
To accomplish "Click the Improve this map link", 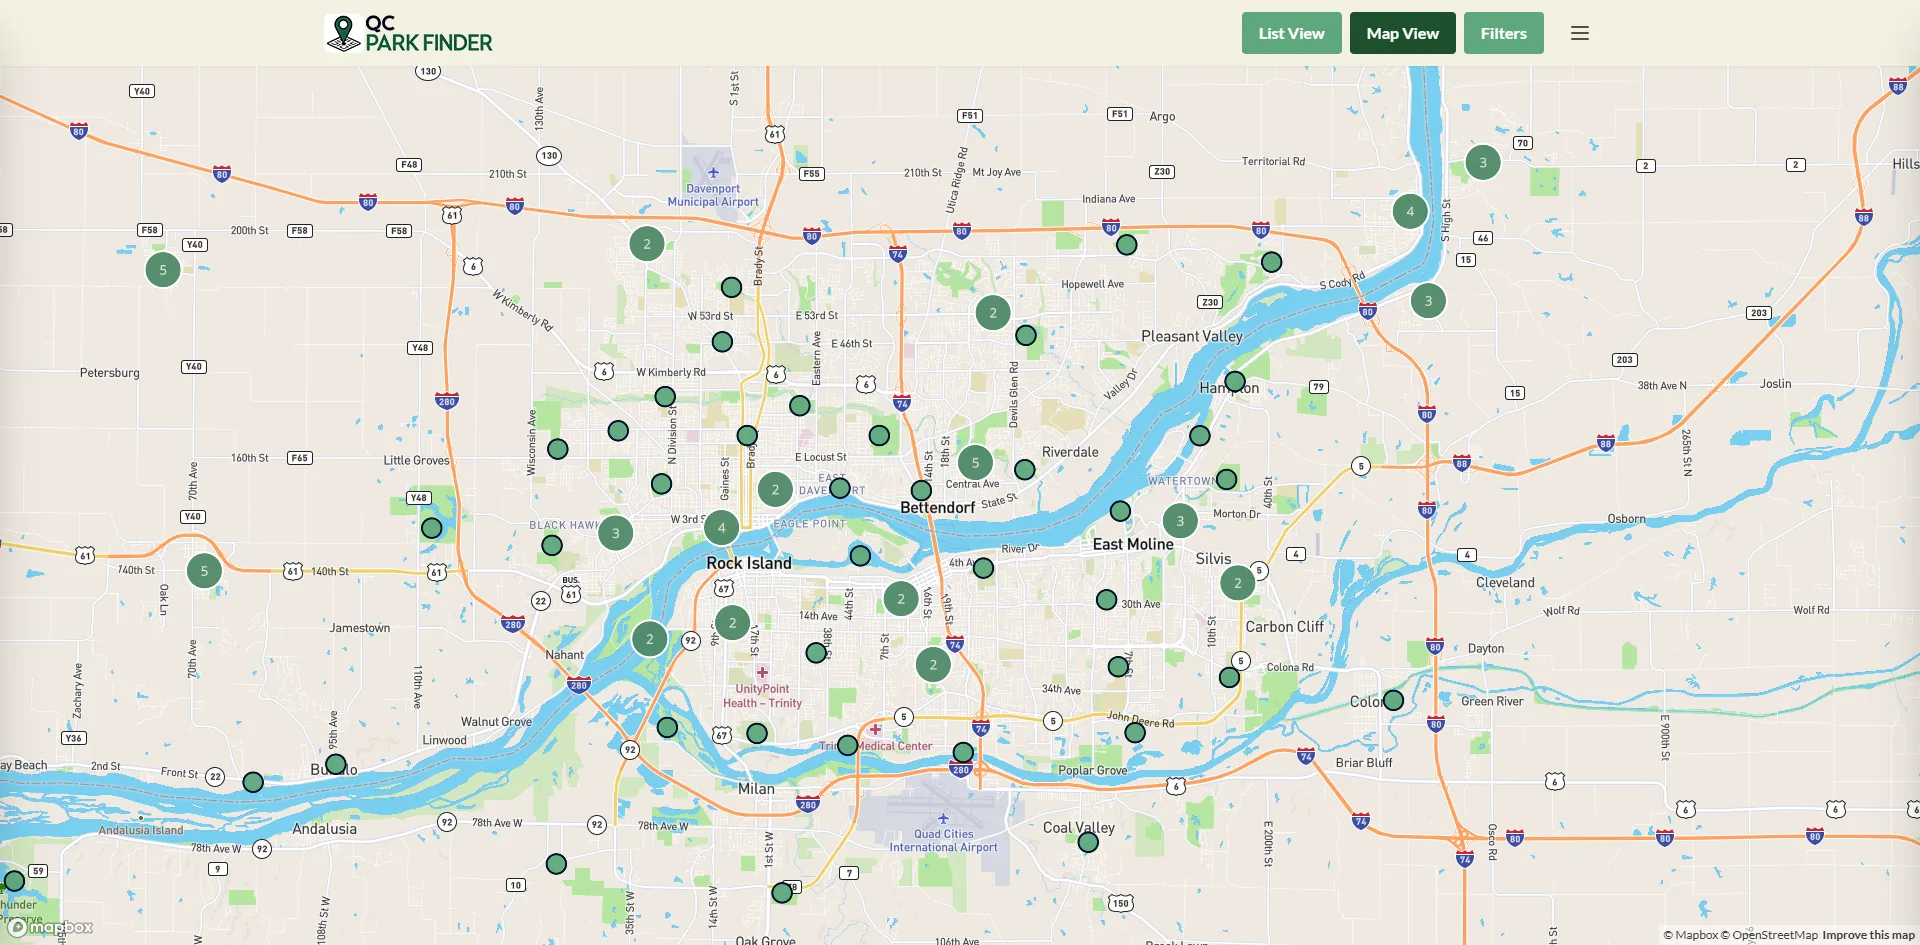I will [x=1868, y=935].
